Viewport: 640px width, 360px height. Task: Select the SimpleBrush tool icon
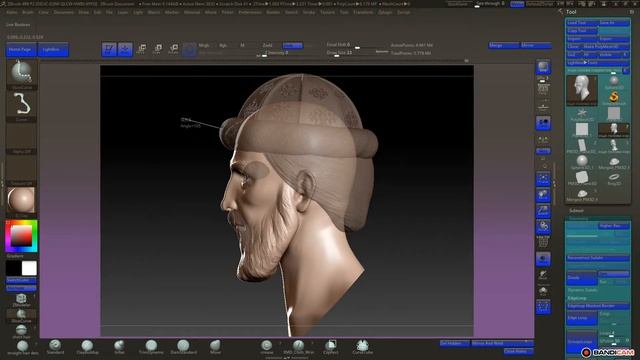[x=614, y=98]
